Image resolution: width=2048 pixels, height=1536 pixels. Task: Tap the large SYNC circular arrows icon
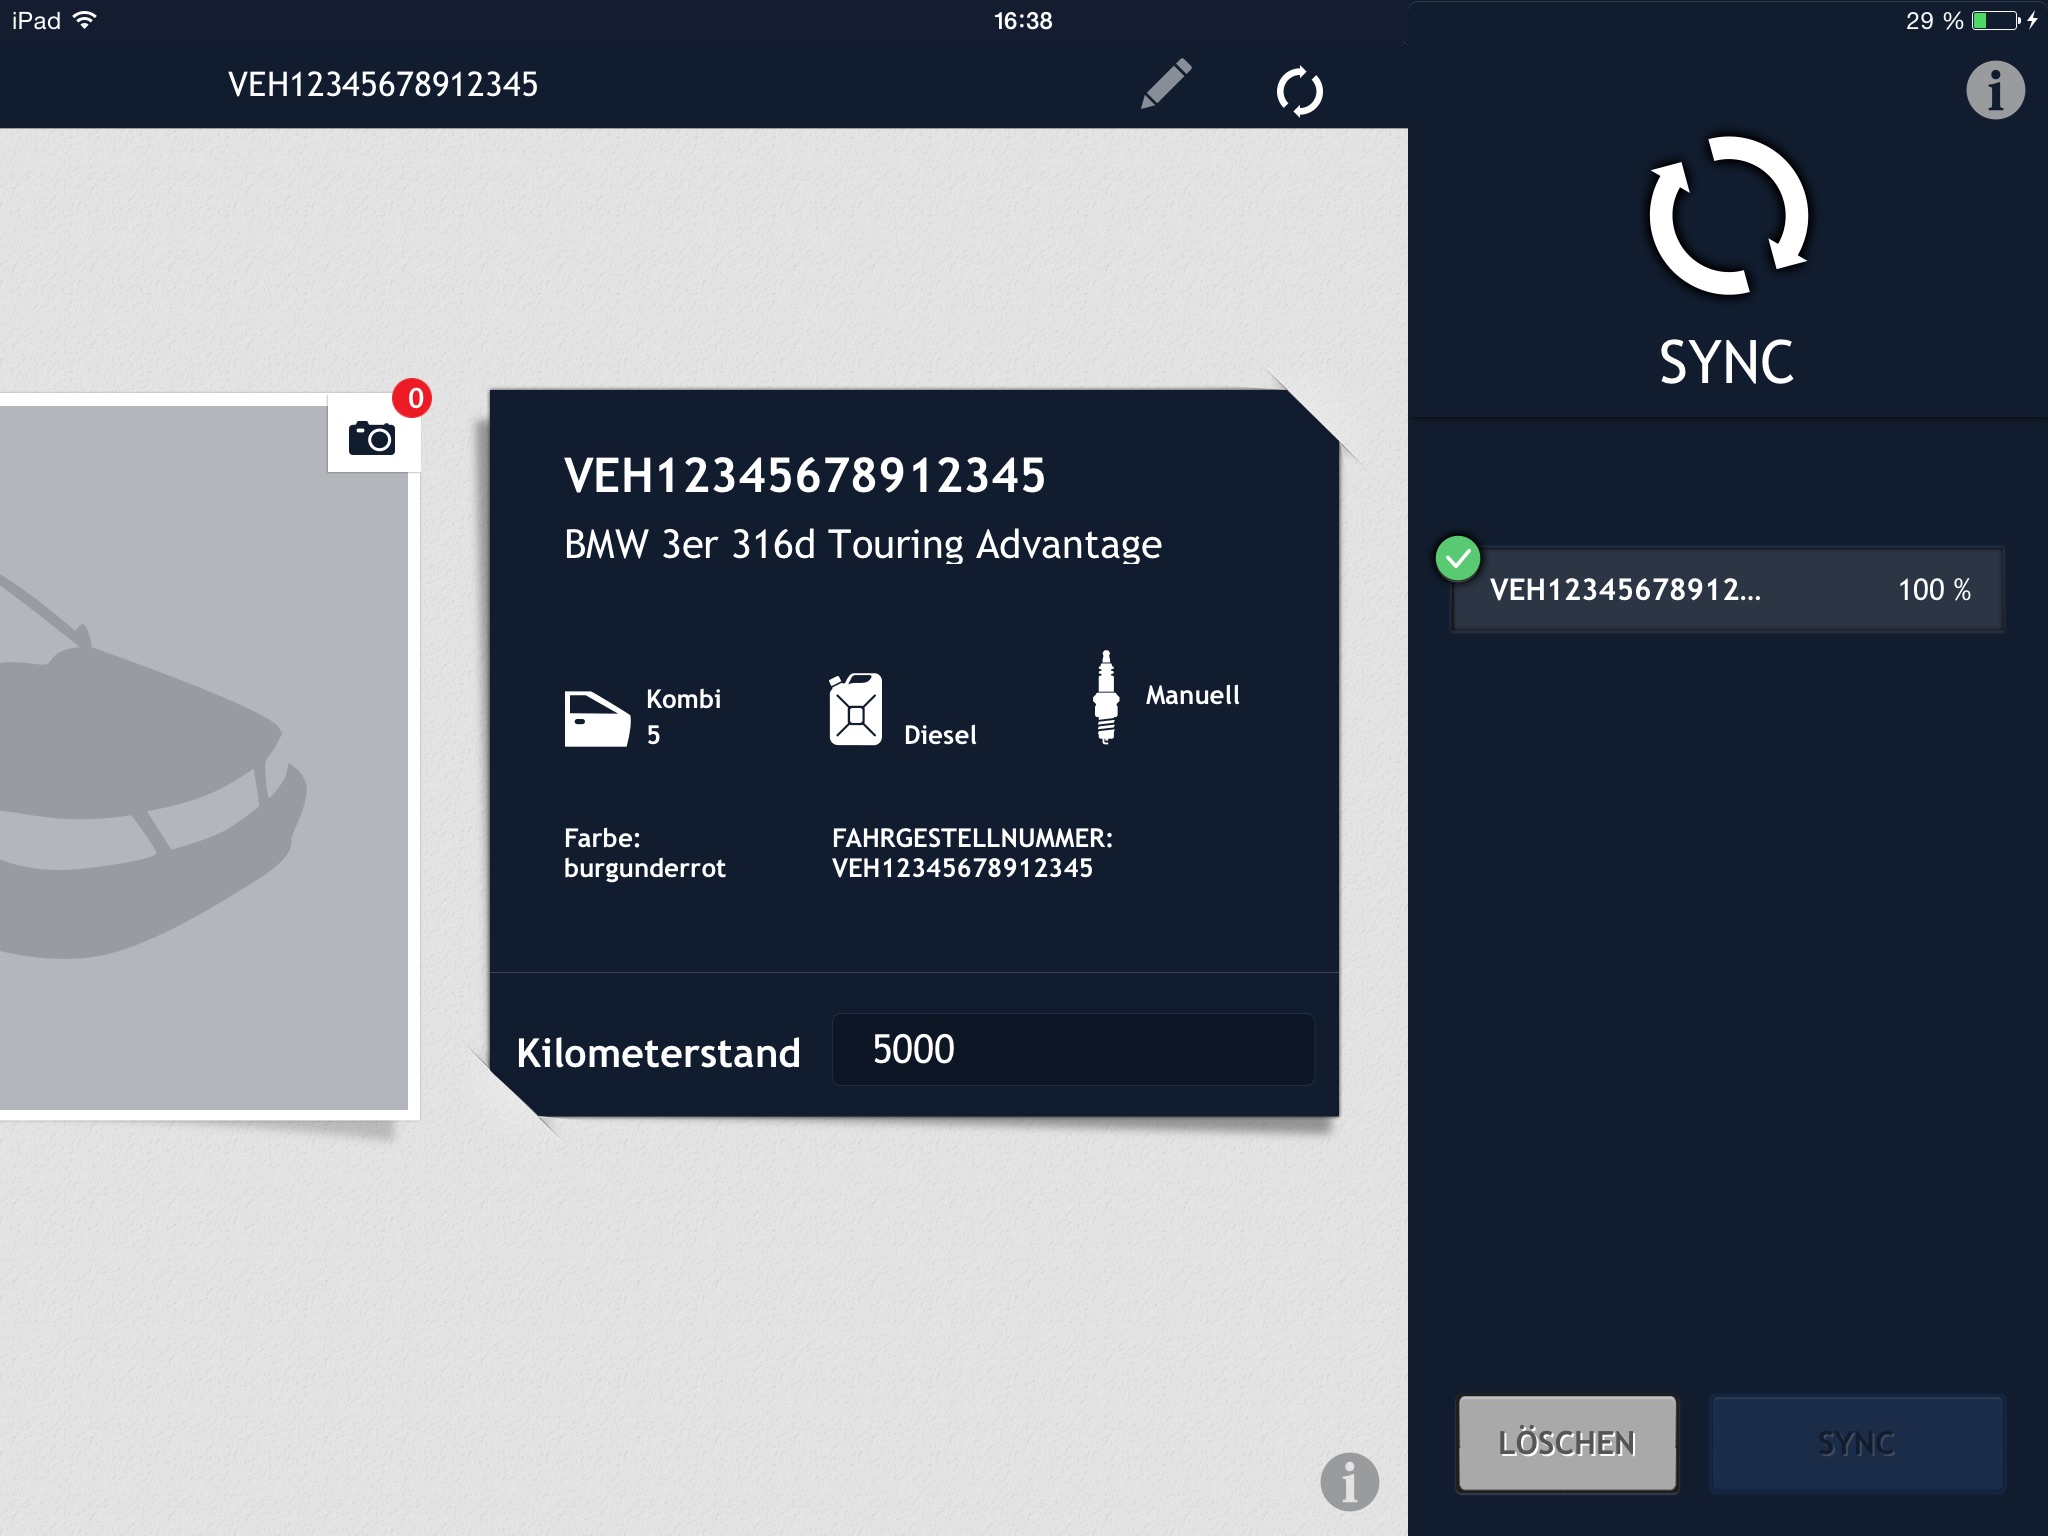[x=1728, y=216]
